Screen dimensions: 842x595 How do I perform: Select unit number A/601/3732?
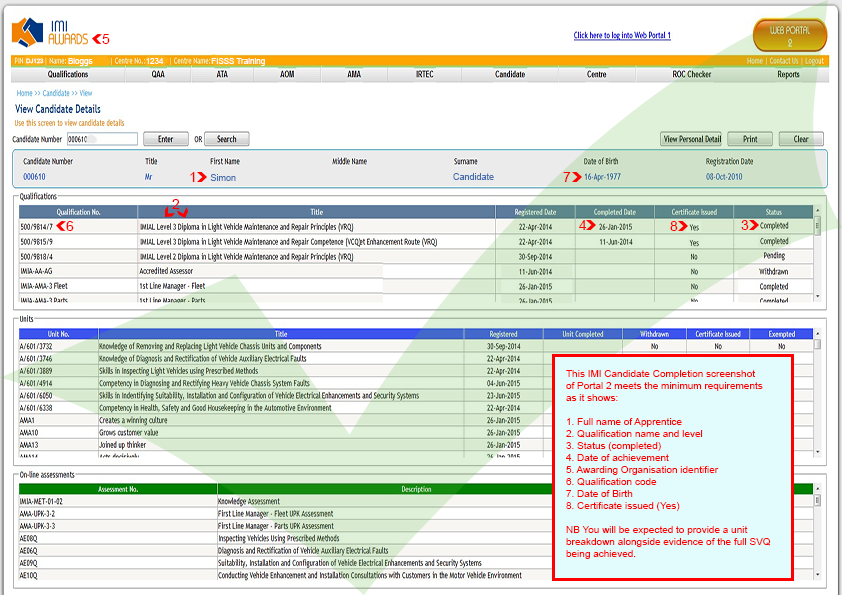(36, 346)
